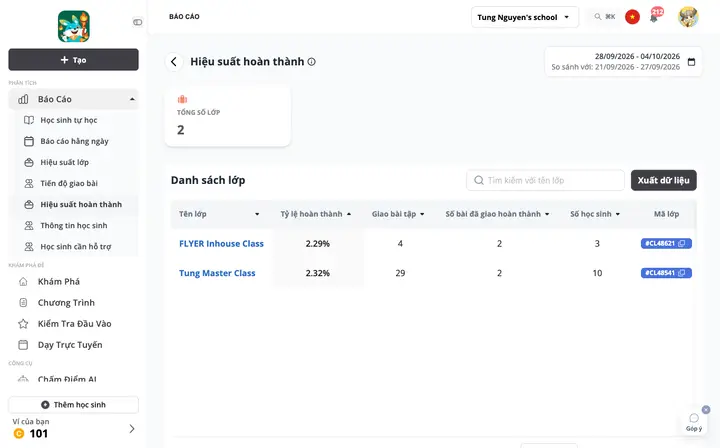
Task: Click the Góp ý feedback chat icon
Action: [x=694, y=418]
